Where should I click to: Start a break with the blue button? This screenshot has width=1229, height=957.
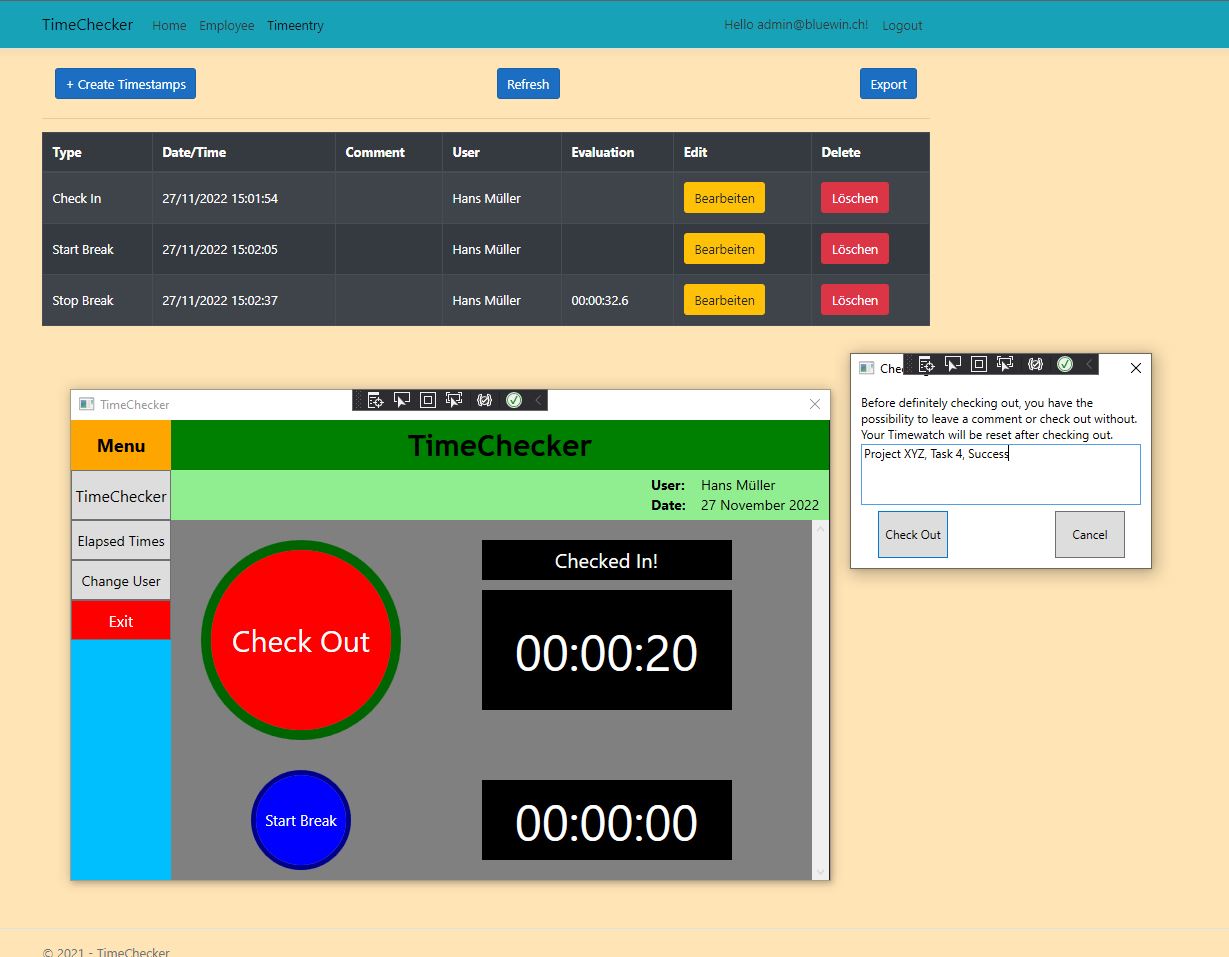tap(300, 820)
